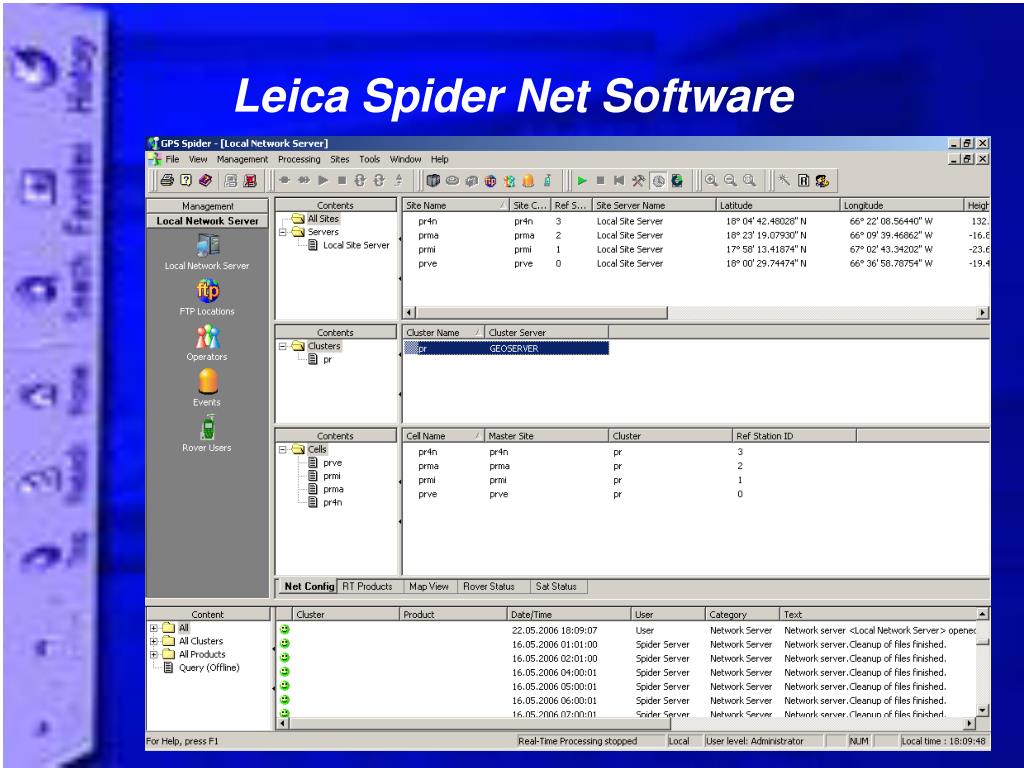Click the Print icon in the toolbar
1024x768 pixels.
coord(167,180)
